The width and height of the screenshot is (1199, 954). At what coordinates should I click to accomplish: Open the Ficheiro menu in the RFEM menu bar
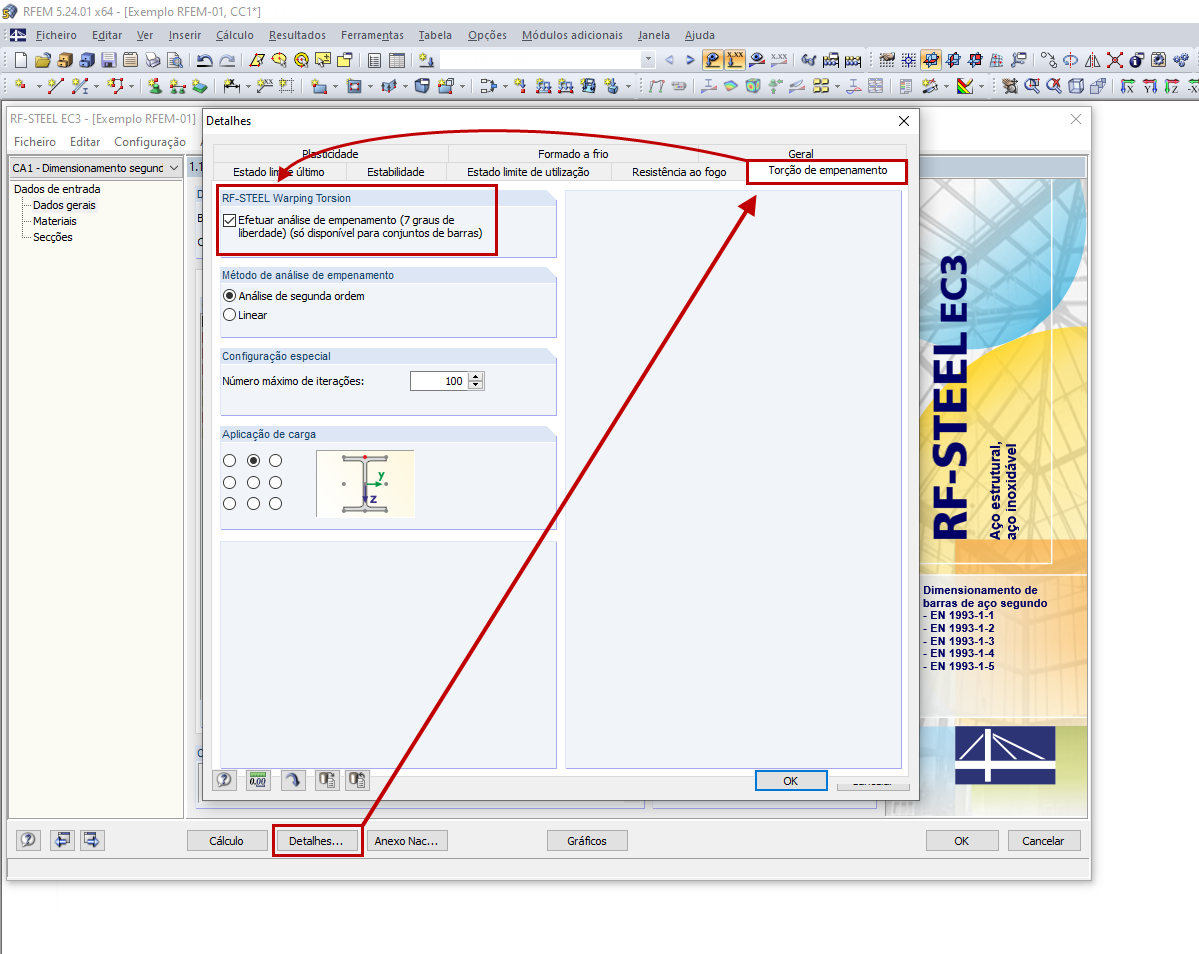tap(56, 35)
